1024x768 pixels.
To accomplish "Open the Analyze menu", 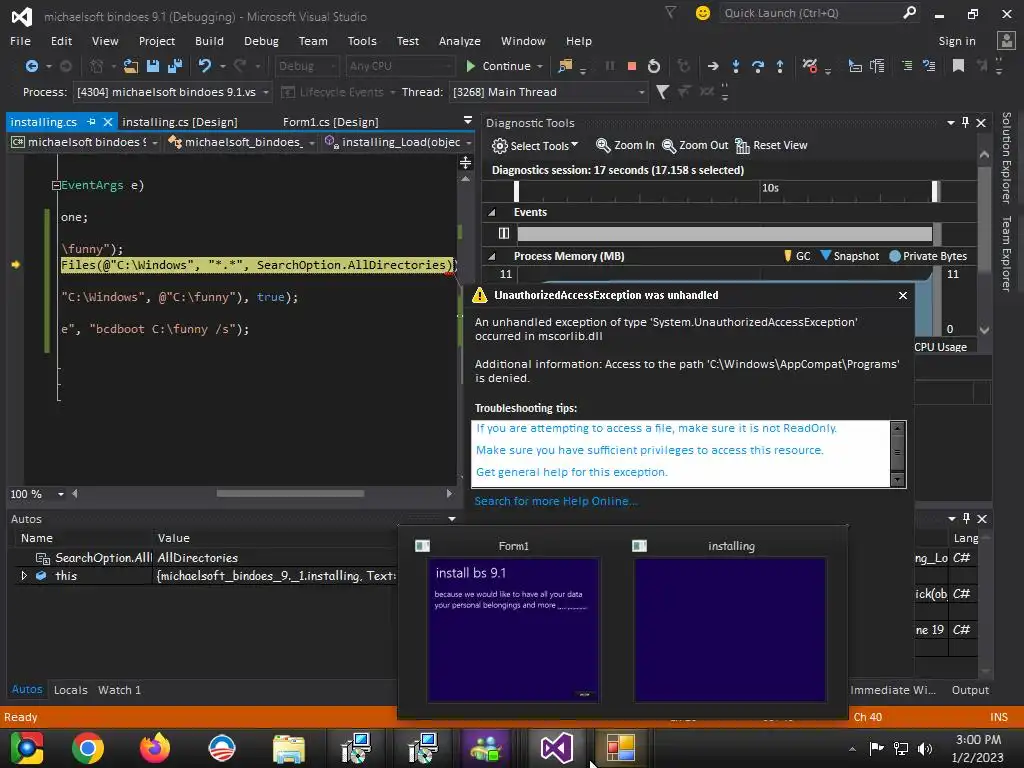I will click(x=460, y=40).
